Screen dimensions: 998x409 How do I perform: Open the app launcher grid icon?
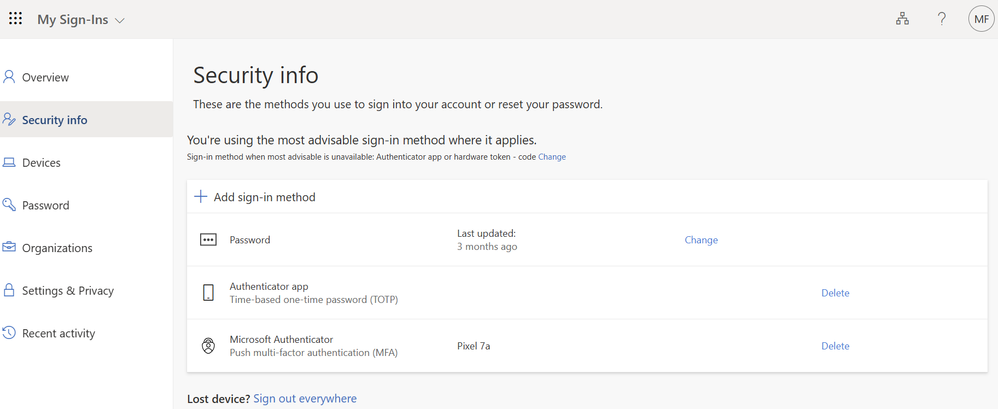pos(16,19)
